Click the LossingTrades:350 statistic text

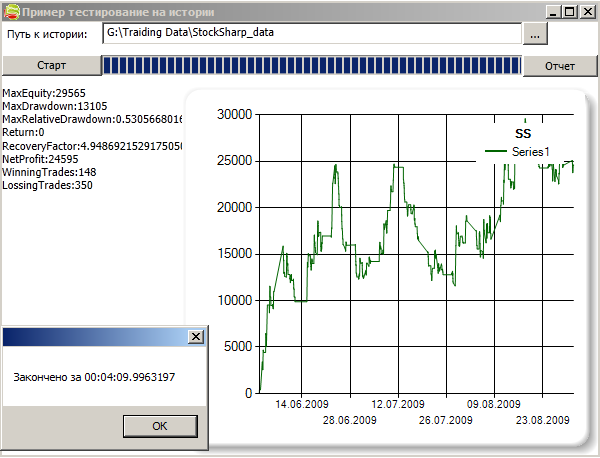(x=47, y=185)
